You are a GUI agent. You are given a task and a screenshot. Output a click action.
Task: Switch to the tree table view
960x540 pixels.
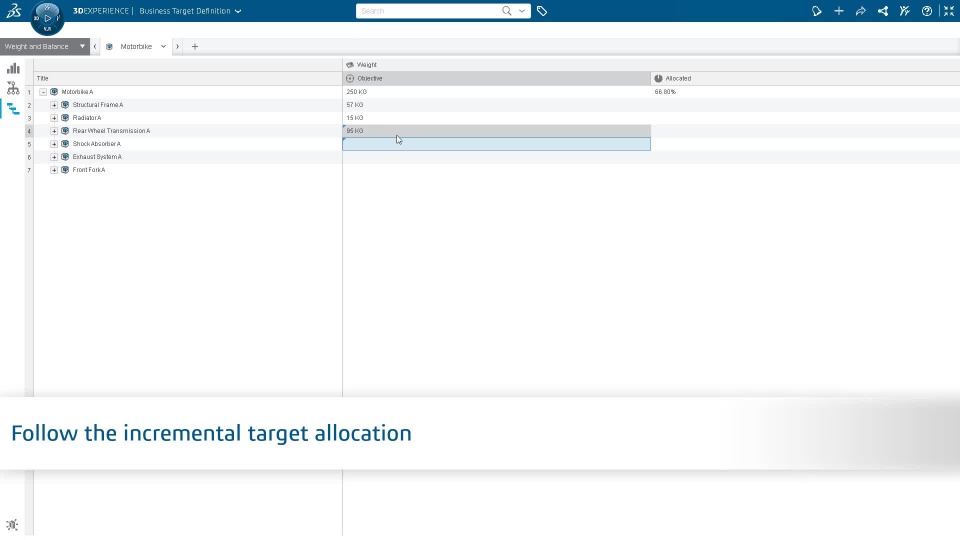13,109
